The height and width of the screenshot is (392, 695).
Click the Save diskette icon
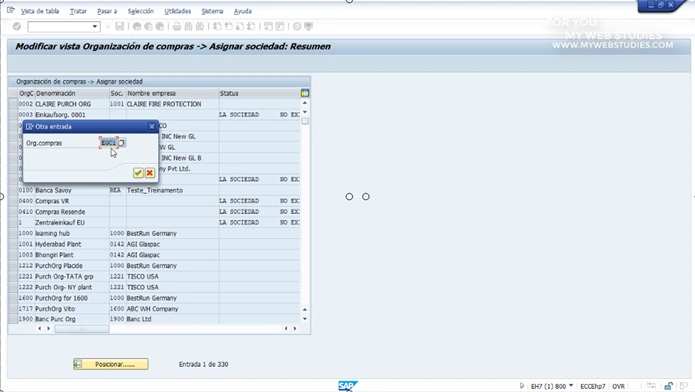coord(120,27)
